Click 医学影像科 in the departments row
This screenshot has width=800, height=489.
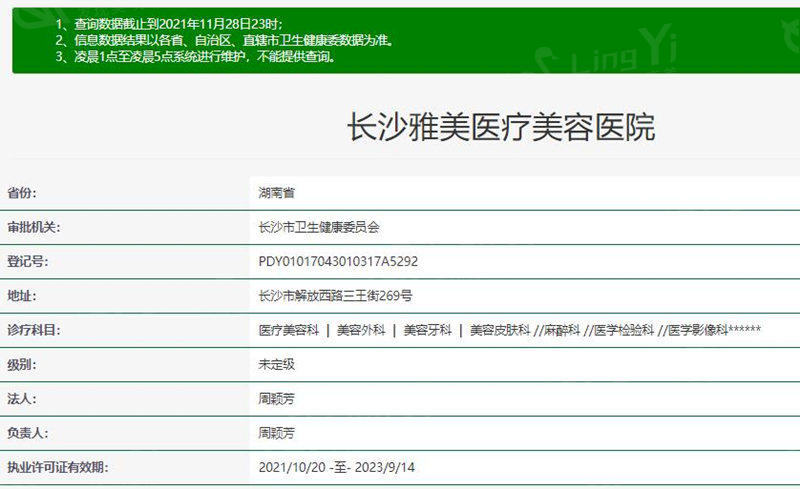pyautogui.click(x=697, y=330)
